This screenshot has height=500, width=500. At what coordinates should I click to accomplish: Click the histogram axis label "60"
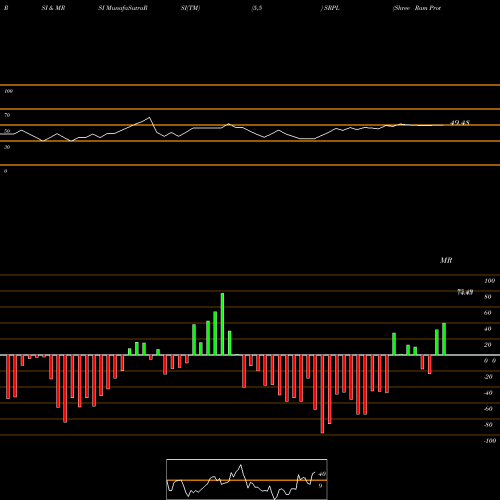coord(488,313)
